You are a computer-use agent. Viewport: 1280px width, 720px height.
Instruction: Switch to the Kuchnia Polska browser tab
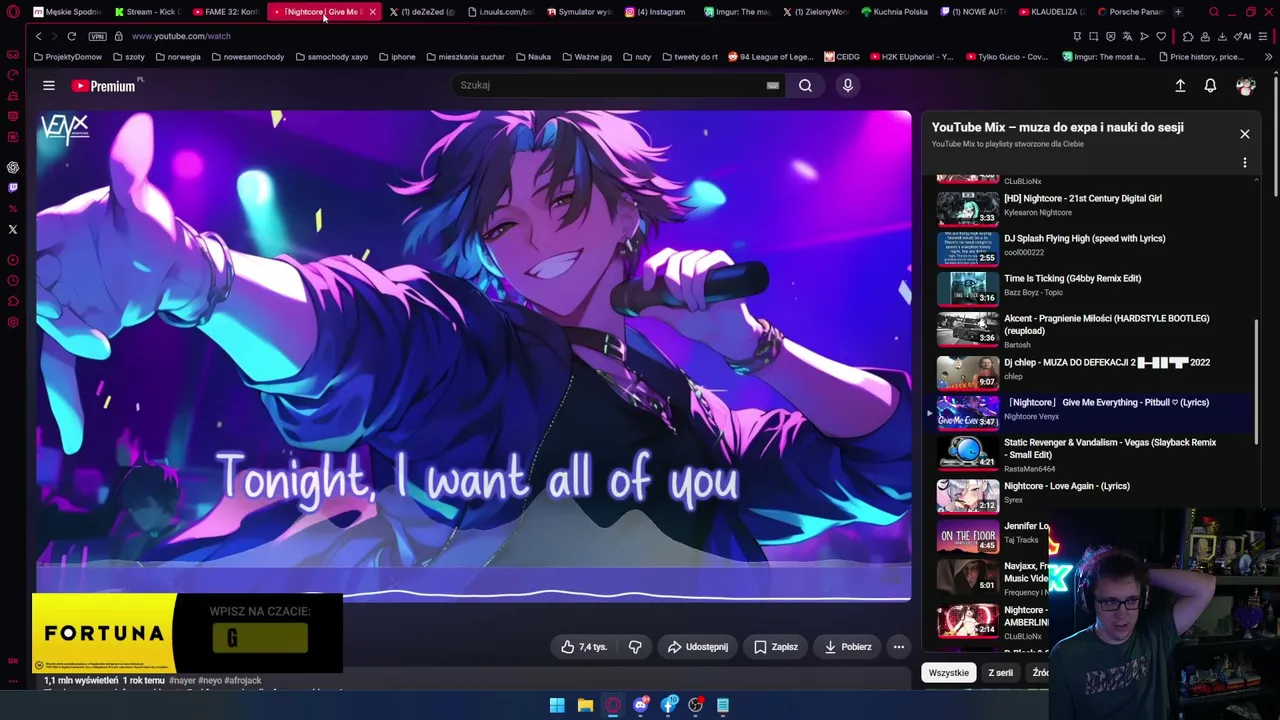point(895,12)
